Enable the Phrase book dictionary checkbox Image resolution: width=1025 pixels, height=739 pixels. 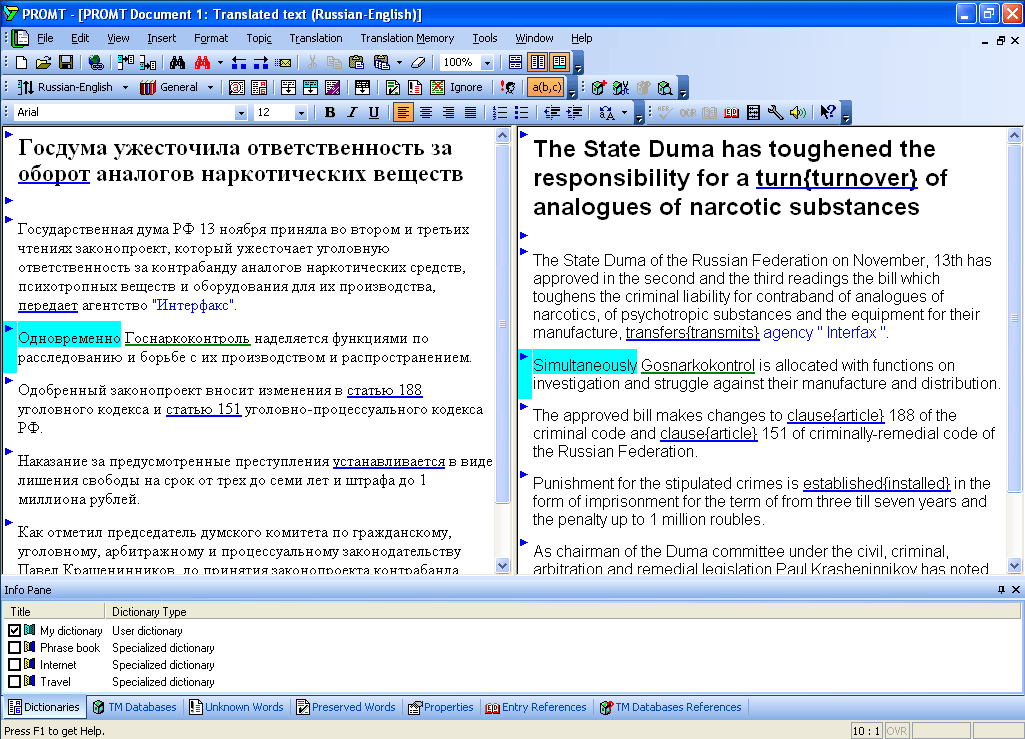(x=14, y=647)
